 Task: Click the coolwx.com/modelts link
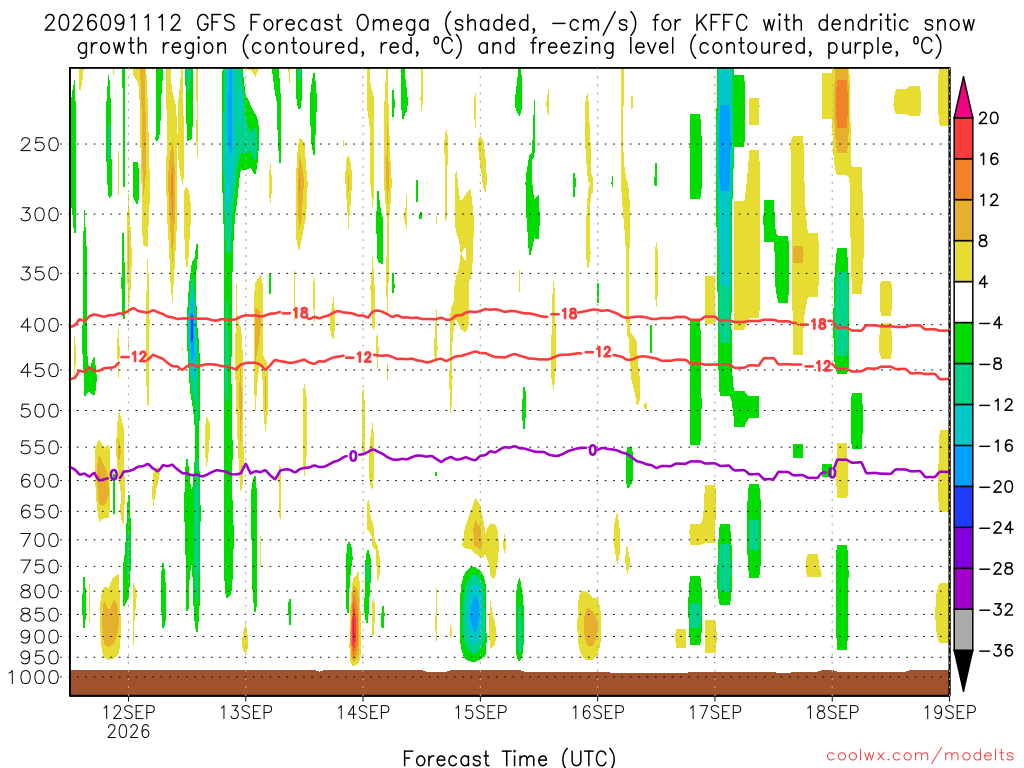coord(920,755)
